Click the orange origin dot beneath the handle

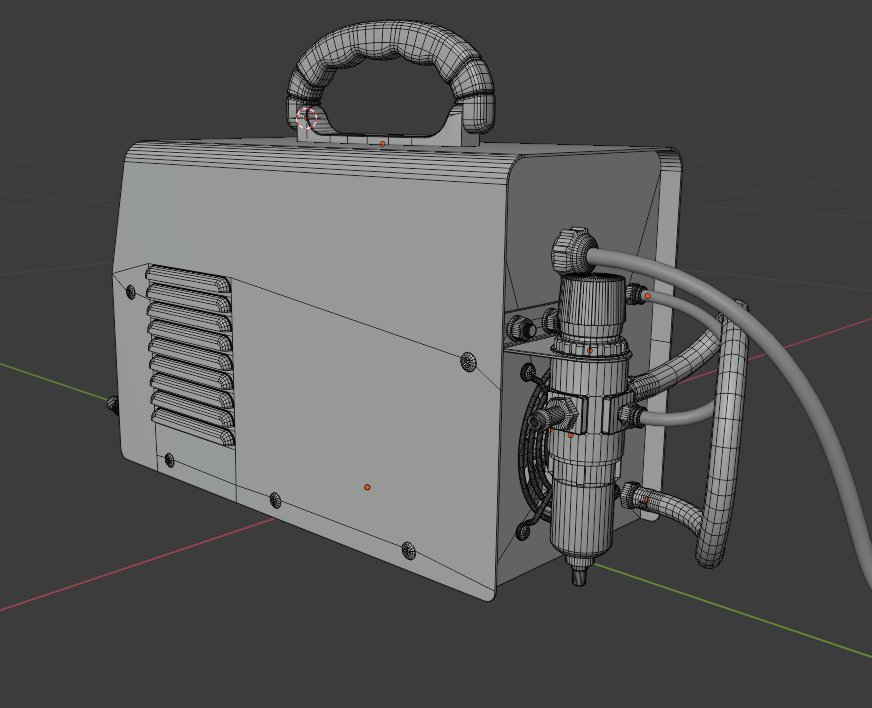pyautogui.click(x=382, y=144)
